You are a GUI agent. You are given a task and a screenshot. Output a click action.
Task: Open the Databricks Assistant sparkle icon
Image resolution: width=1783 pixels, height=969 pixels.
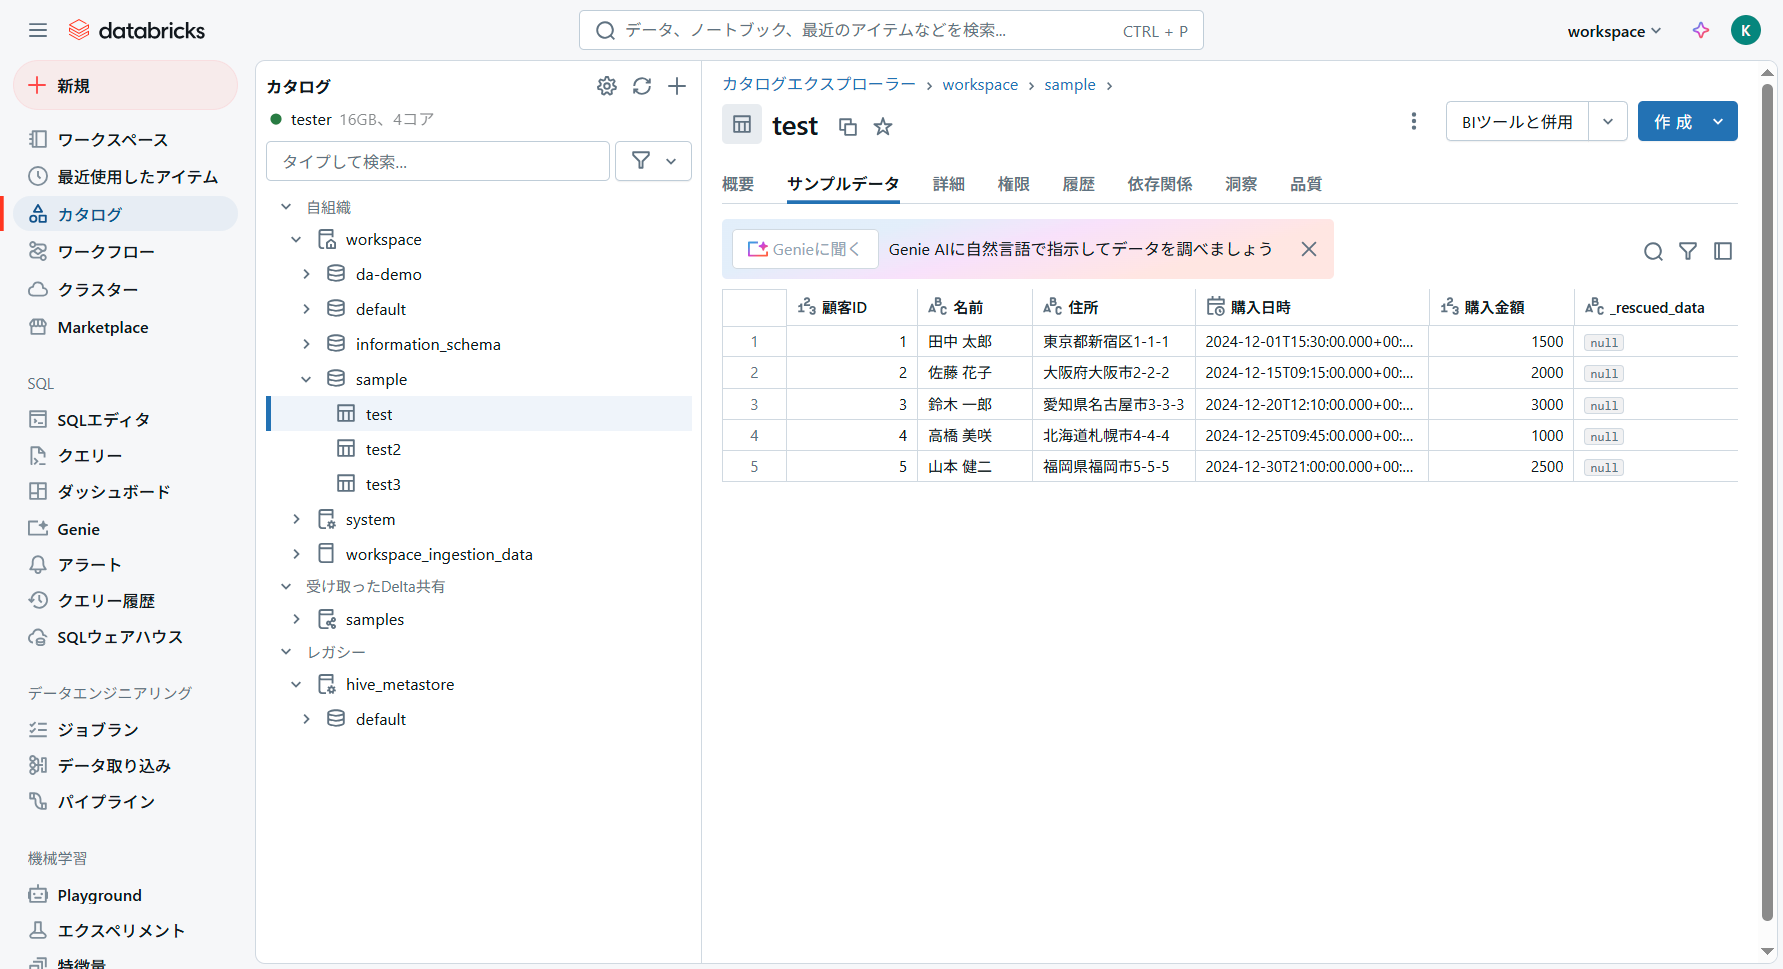click(1700, 30)
